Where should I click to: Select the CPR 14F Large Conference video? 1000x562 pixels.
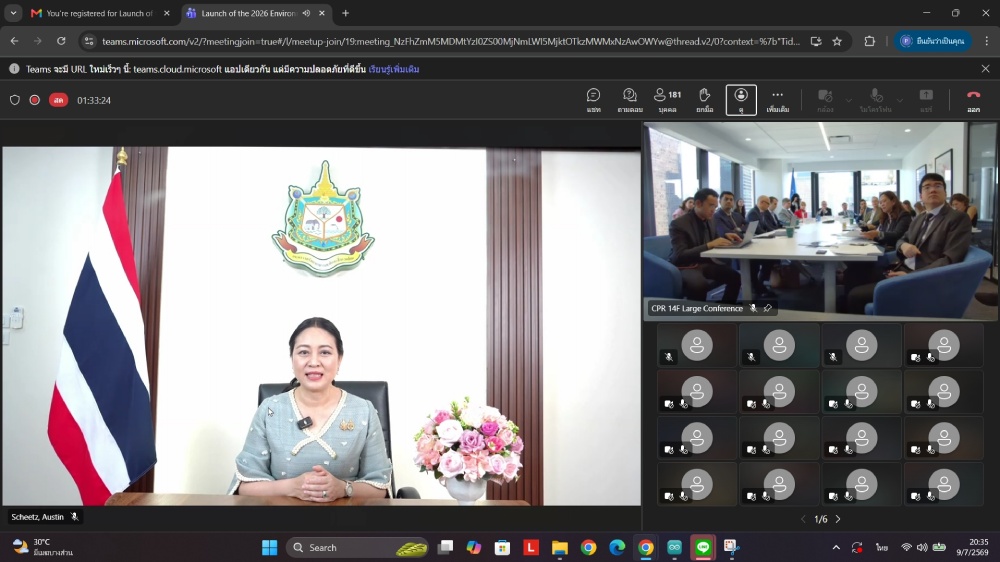tap(820, 220)
